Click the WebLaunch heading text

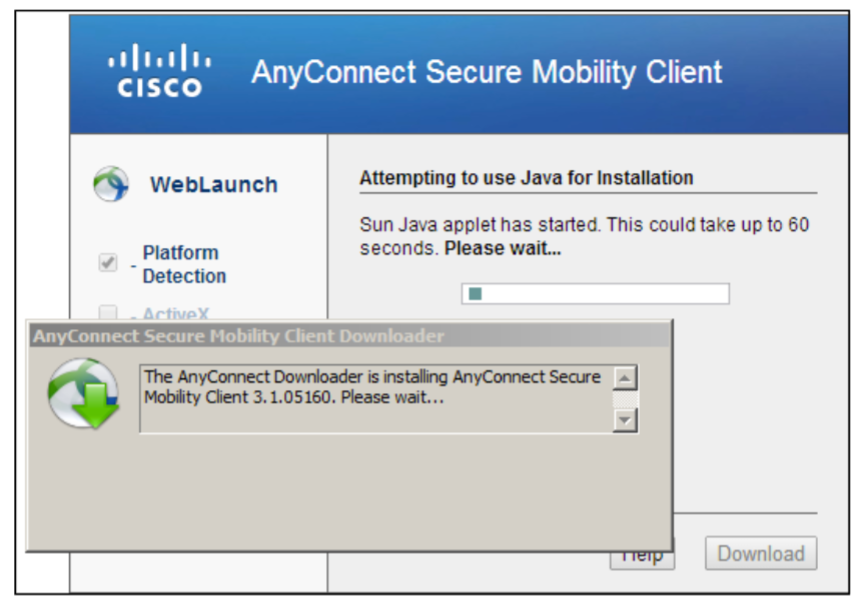(x=214, y=185)
